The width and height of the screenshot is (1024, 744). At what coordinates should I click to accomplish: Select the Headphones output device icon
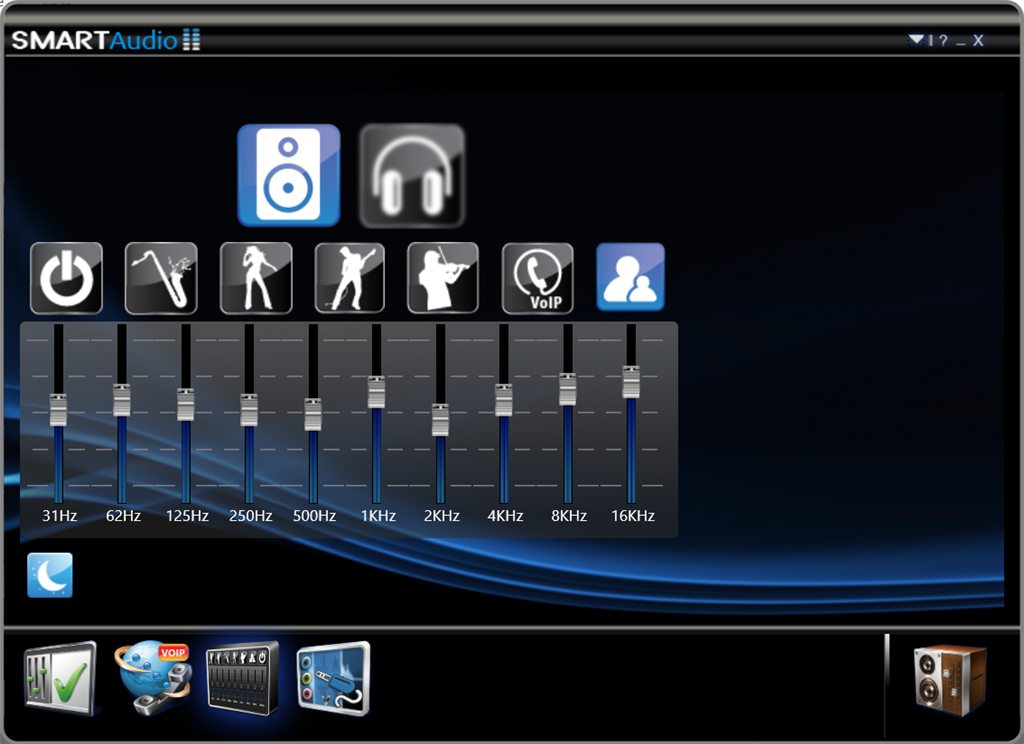pos(412,175)
